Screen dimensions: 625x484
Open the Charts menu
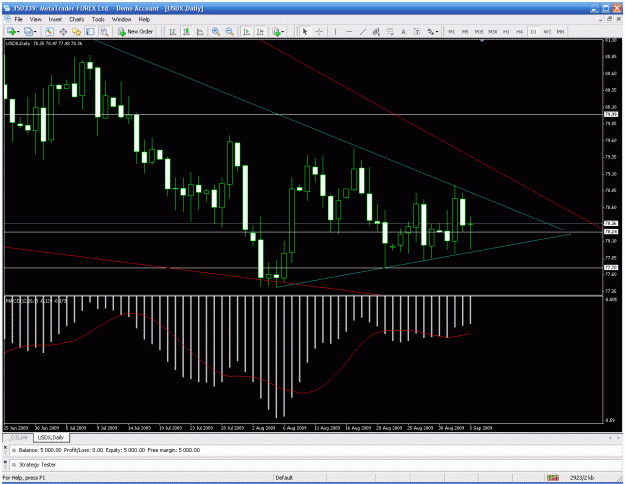point(77,19)
